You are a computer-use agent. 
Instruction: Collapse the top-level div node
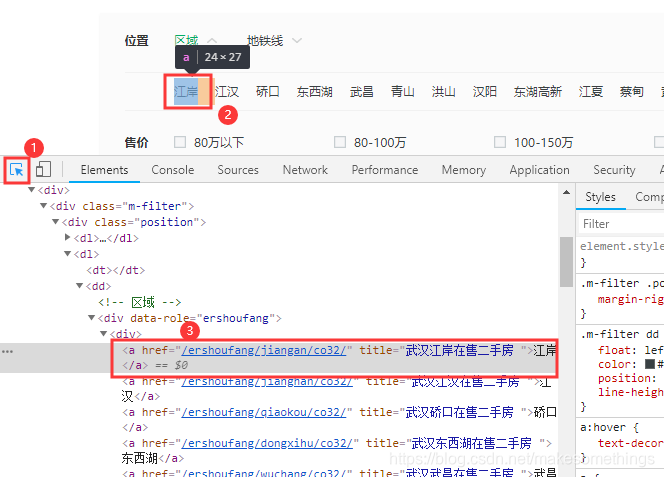coord(31,190)
